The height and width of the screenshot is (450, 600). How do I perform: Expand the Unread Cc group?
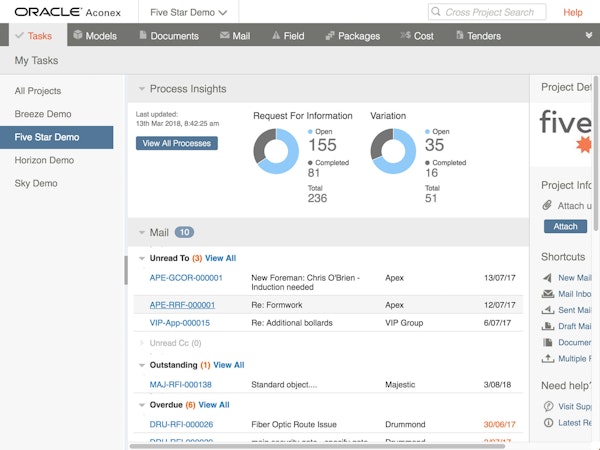(x=142, y=343)
